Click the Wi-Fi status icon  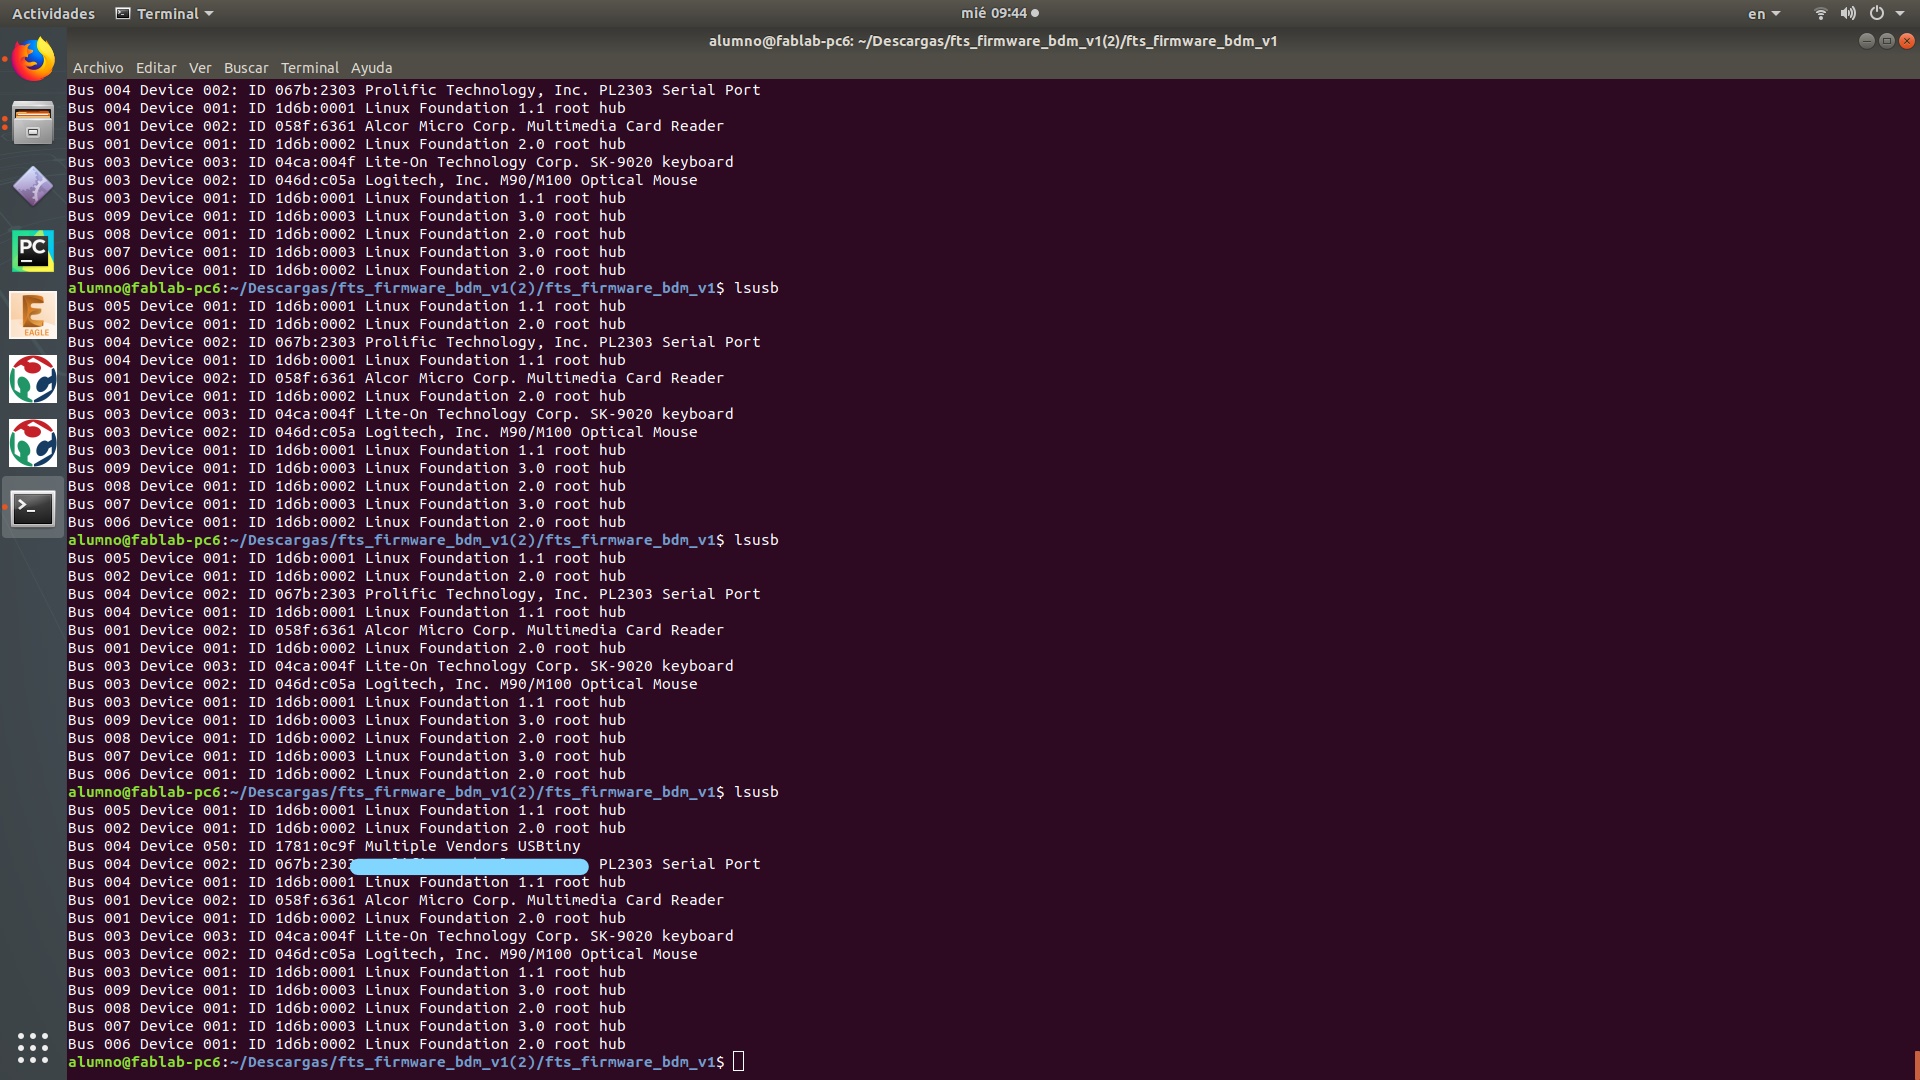[x=1820, y=14]
